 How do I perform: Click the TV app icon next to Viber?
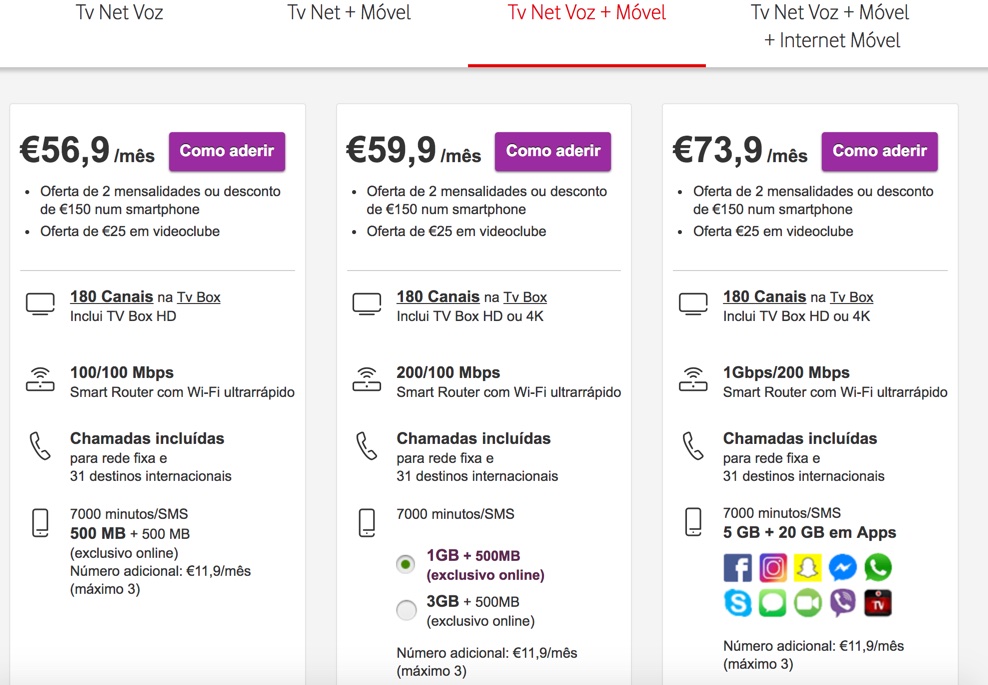pyautogui.click(x=877, y=603)
